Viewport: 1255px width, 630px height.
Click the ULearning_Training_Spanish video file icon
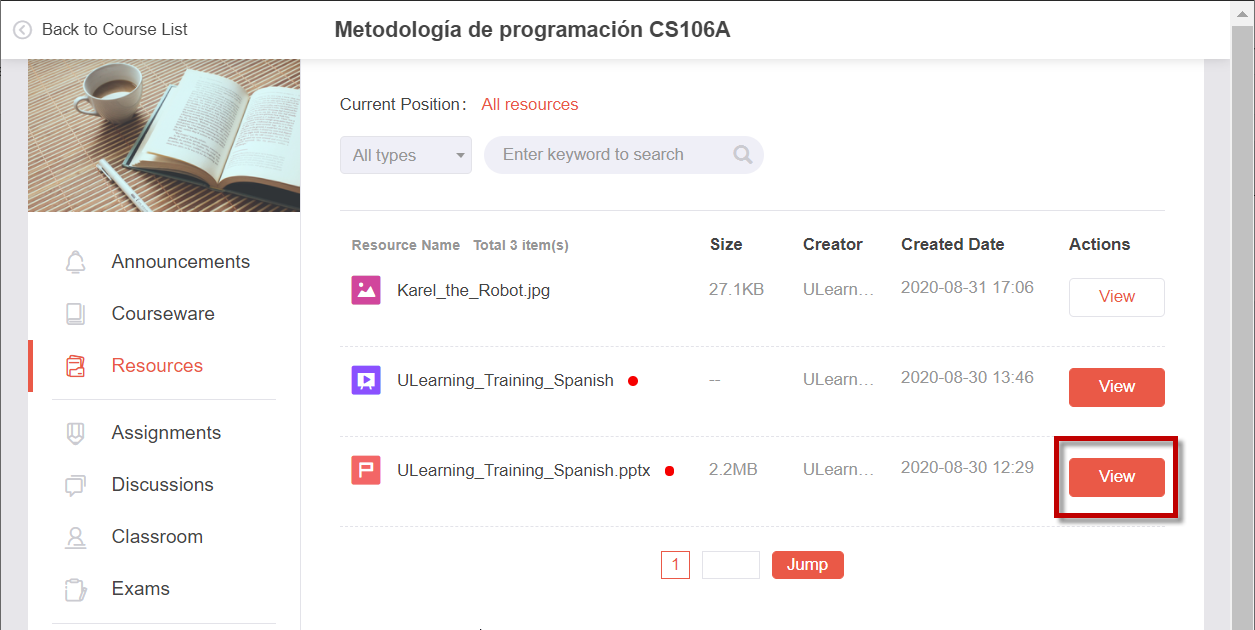pyautogui.click(x=366, y=381)
